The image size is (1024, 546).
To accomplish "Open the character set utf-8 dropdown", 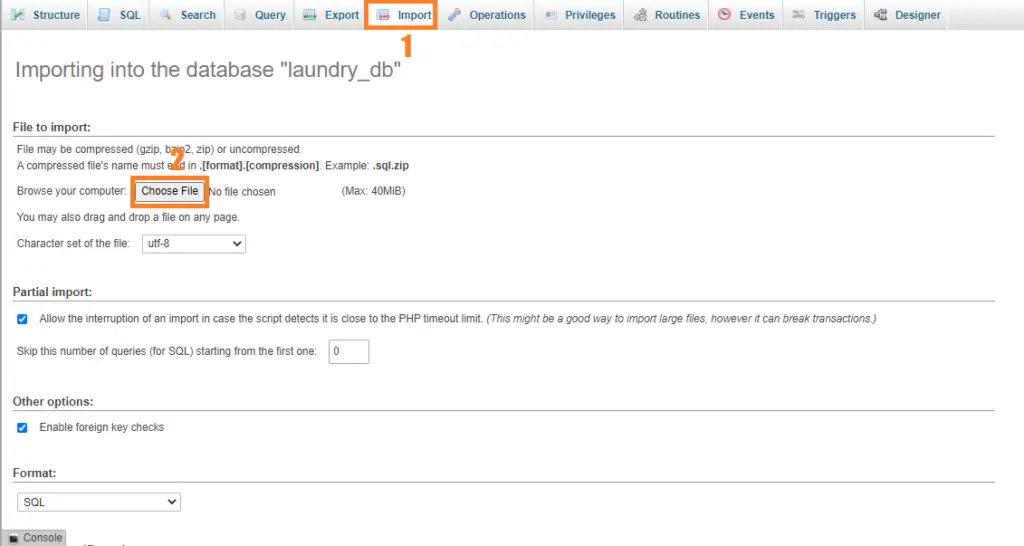I will pyautogui.click(x=191, y=243).
